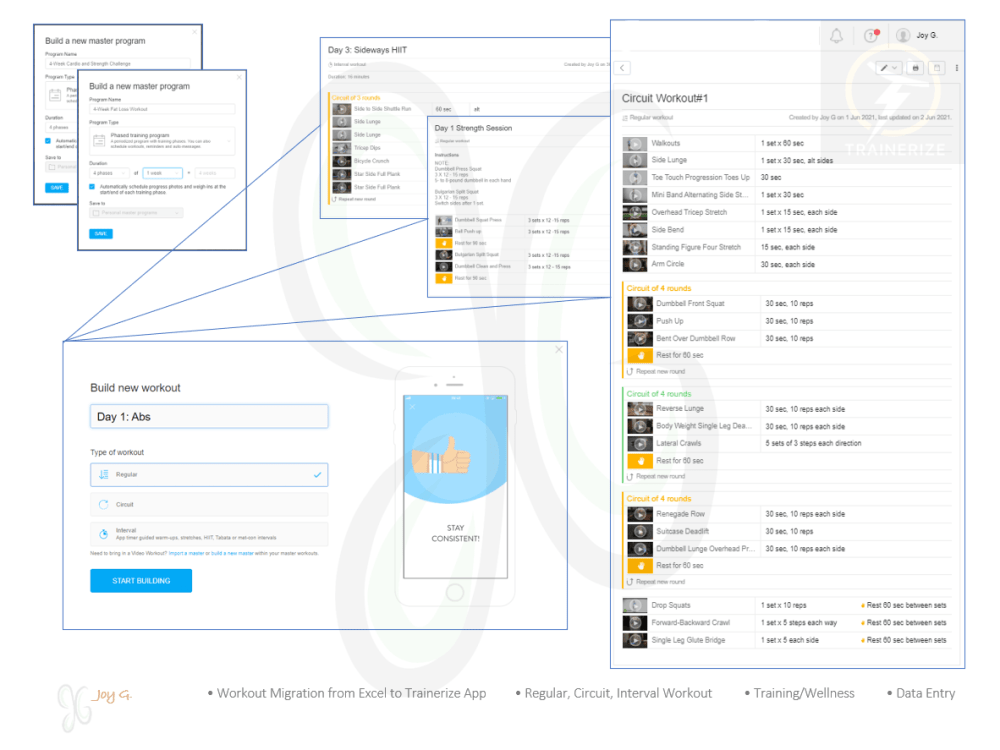This screenshot has width=1000, height=750.
Task: Go back using the left chevron button
Action: (622, 68)
